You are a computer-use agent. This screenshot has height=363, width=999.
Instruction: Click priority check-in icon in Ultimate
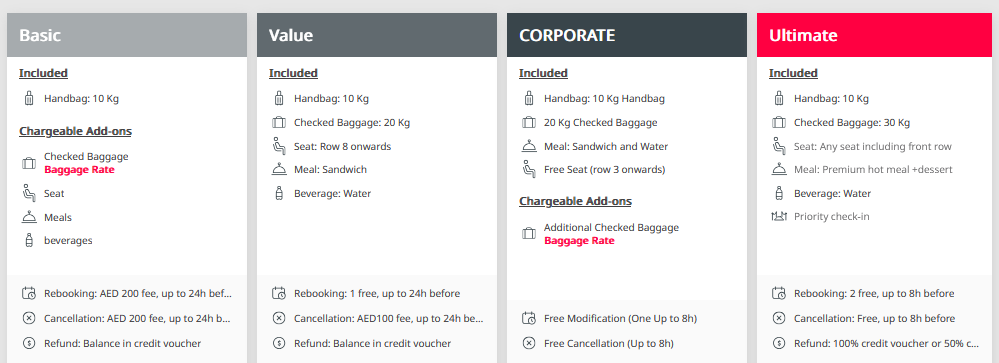pyautogui.click(x=779, y=217)
